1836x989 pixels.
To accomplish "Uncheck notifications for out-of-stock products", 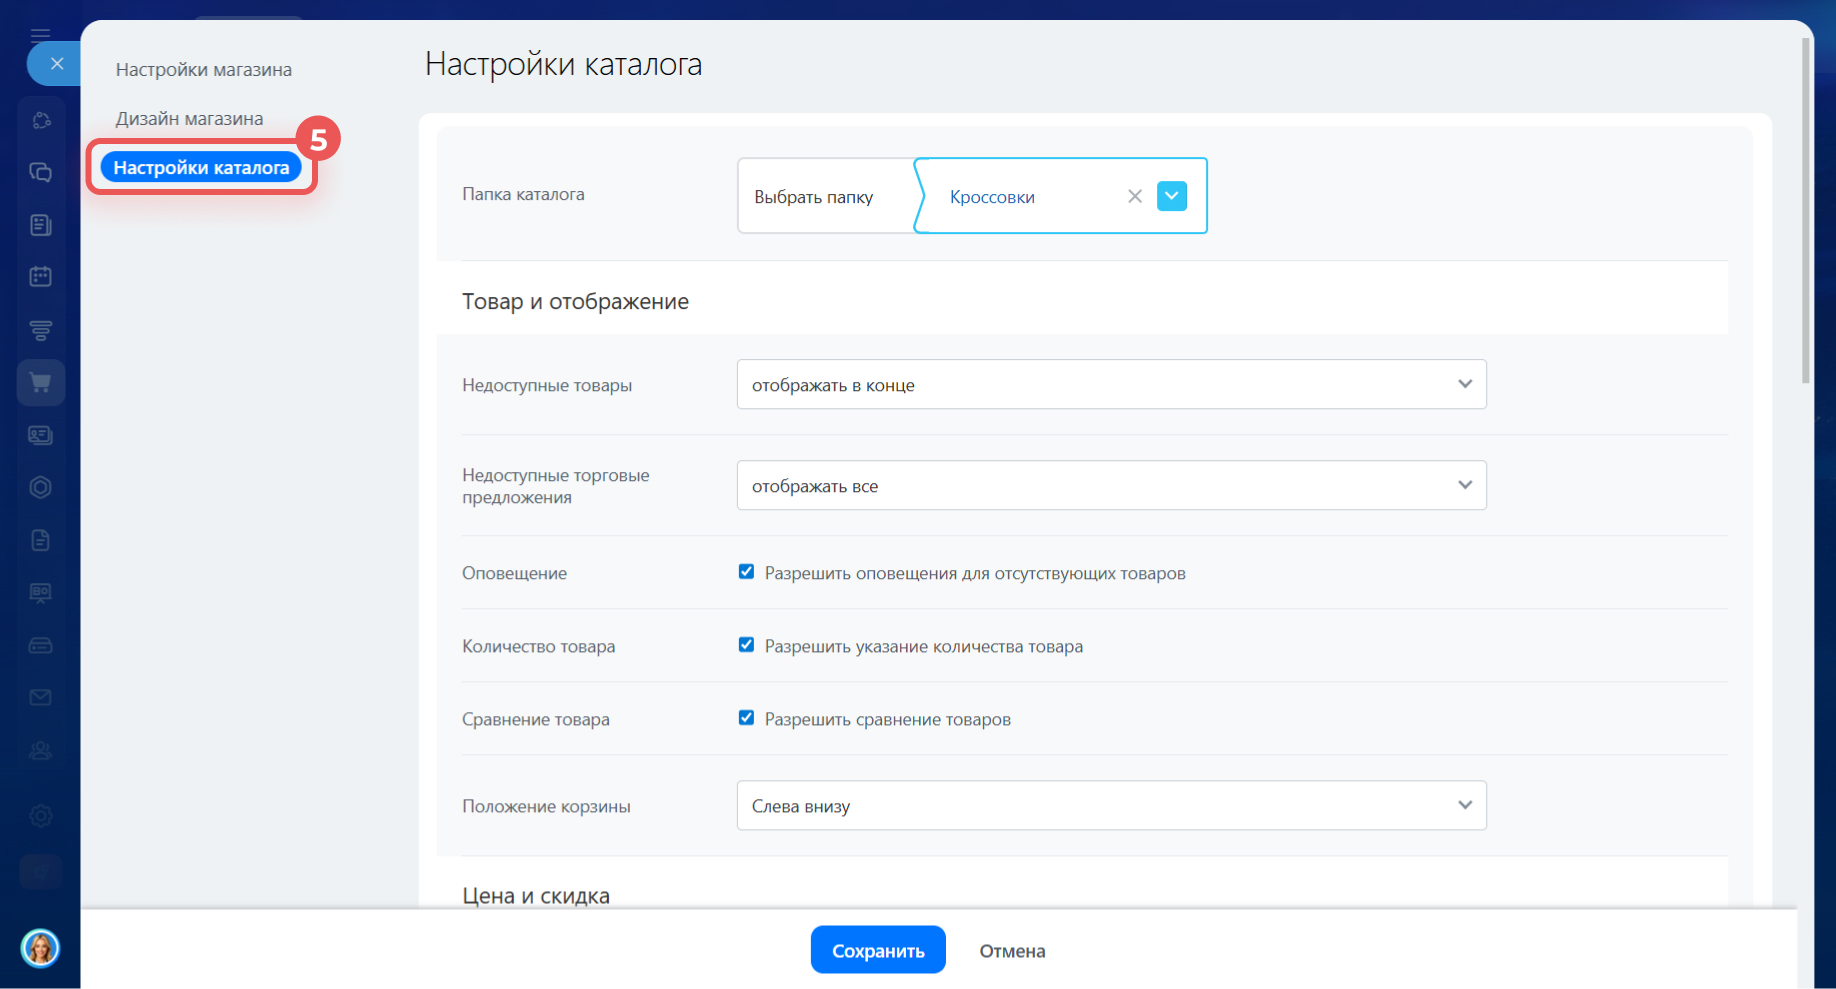I will (x=746, y=572).
